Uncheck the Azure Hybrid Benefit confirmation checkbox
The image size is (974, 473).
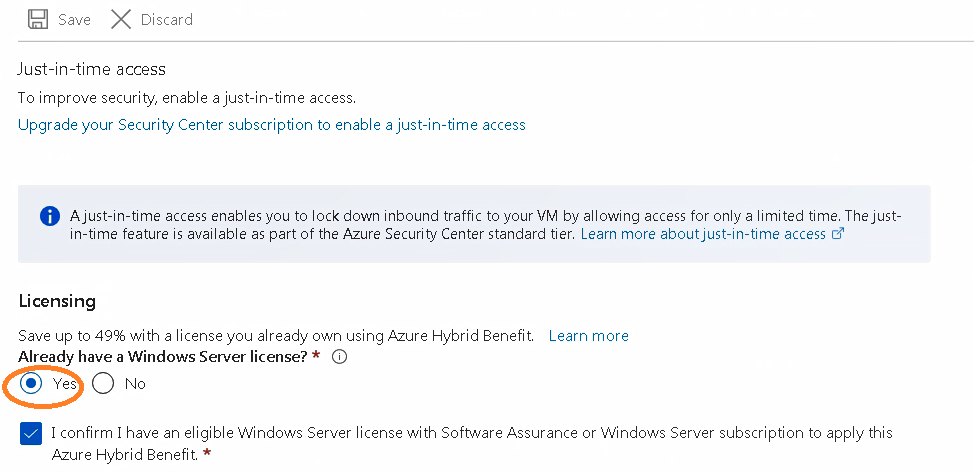(x=31, y=434)
